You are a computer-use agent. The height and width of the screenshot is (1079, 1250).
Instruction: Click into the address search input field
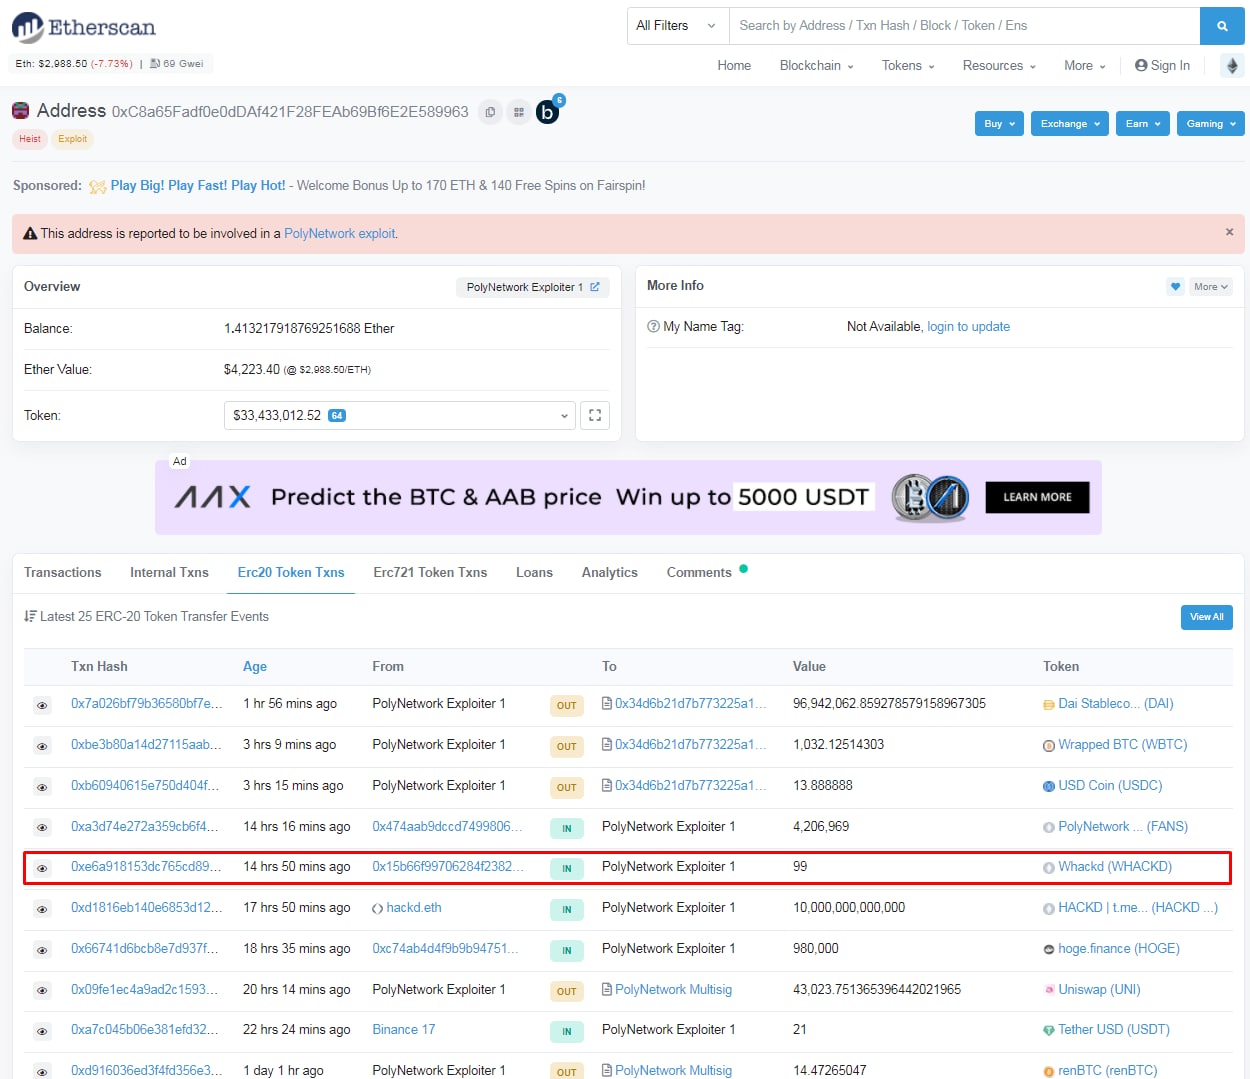click(964, 26)
